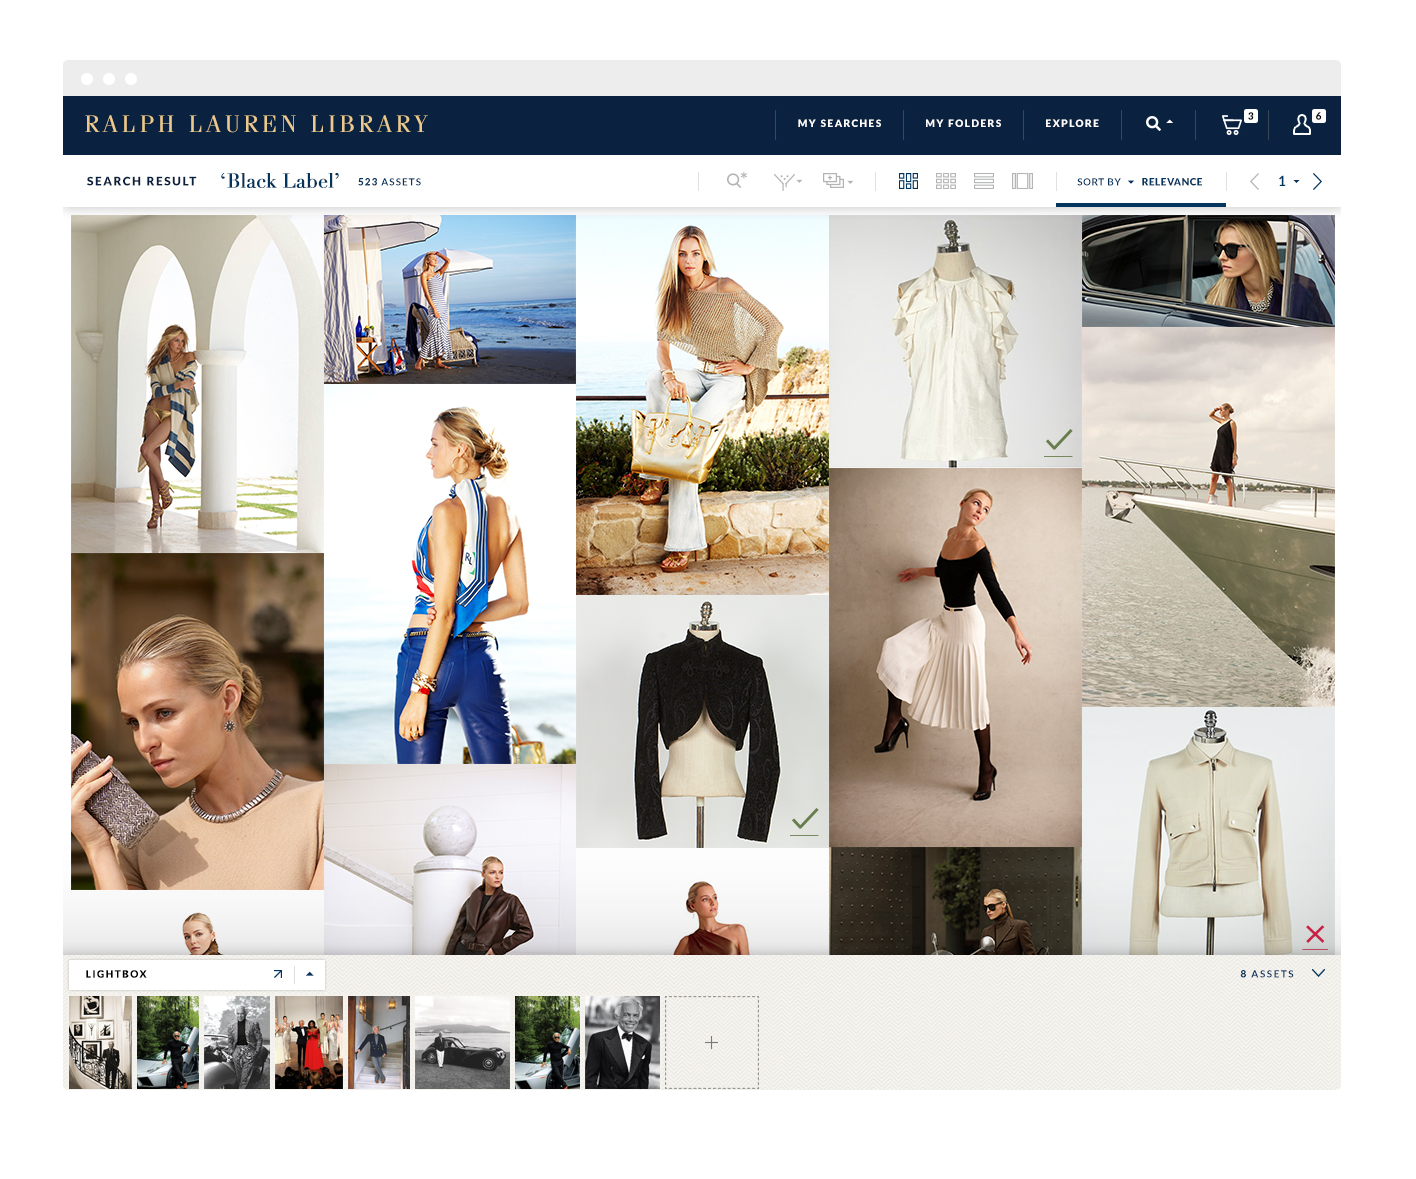This screenshot has width=1416, height=1179.
Task: Go to the next results page
Action: [1317, 181]
